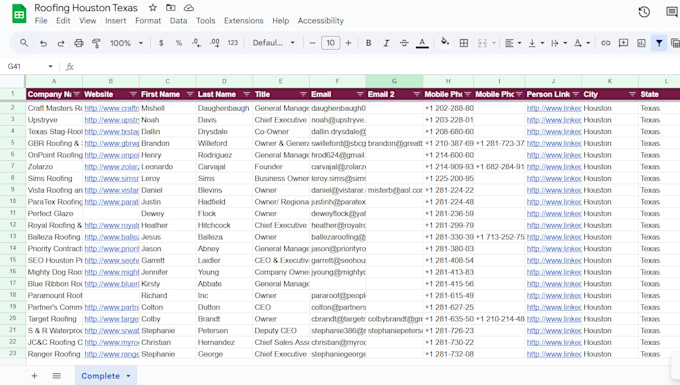Open the comments panel icon
680x385 pixels.
click(672, 12)
